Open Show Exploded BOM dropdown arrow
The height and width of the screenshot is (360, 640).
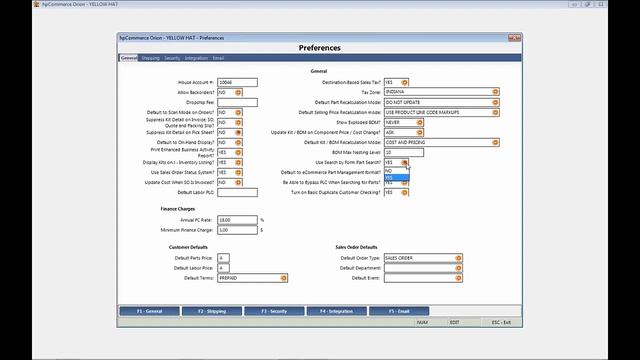420,122
